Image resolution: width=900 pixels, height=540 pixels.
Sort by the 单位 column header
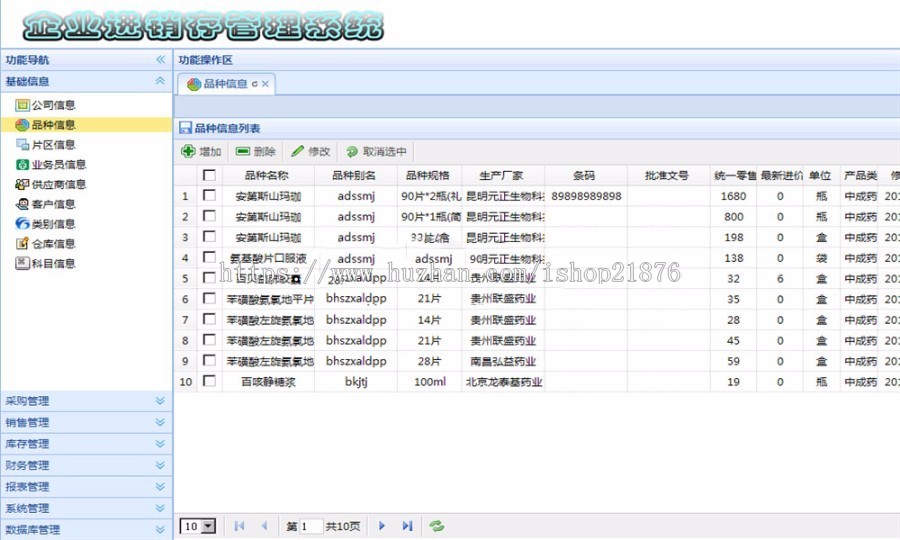[x=820, y=176]
